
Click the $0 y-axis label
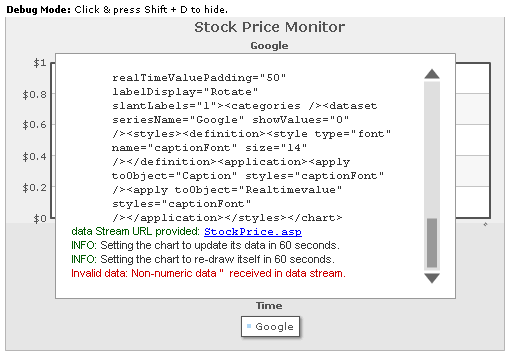pos(40,219)
